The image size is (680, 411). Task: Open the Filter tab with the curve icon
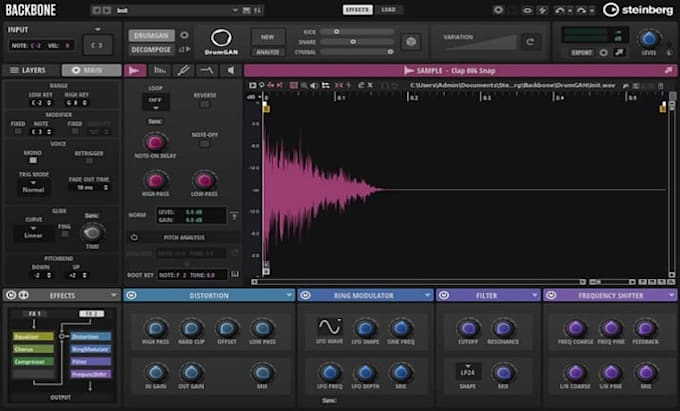(x=207, y=70)
